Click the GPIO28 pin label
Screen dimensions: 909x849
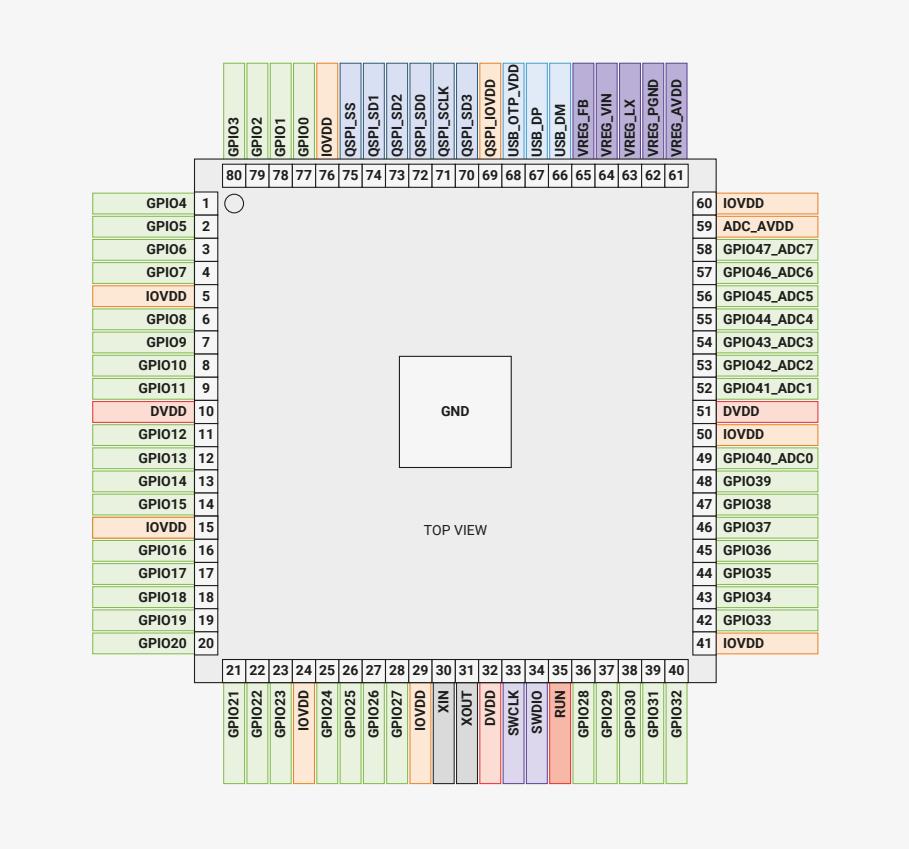(x=583, y=733)
